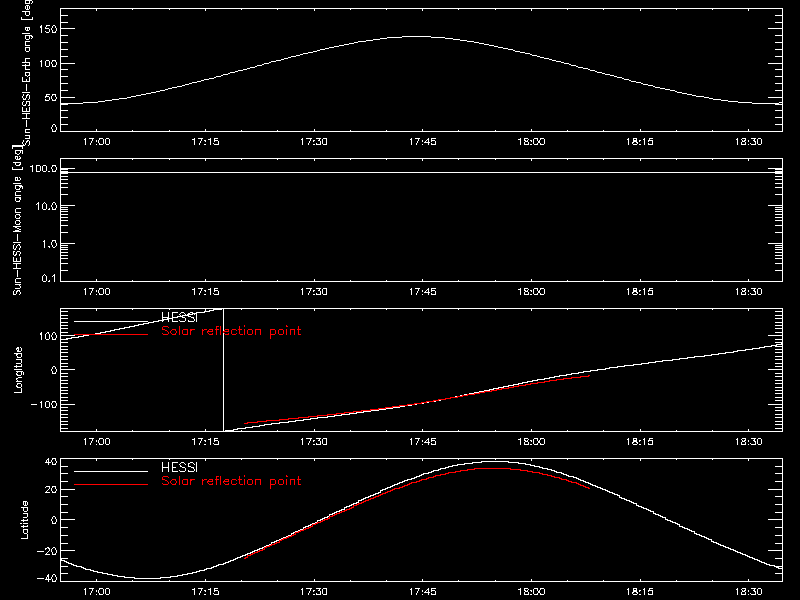The image size is (800, 600).
Task: Click 18:15 time label under Sun-HESSI-Moon plot
Action: tap(640, 292)
